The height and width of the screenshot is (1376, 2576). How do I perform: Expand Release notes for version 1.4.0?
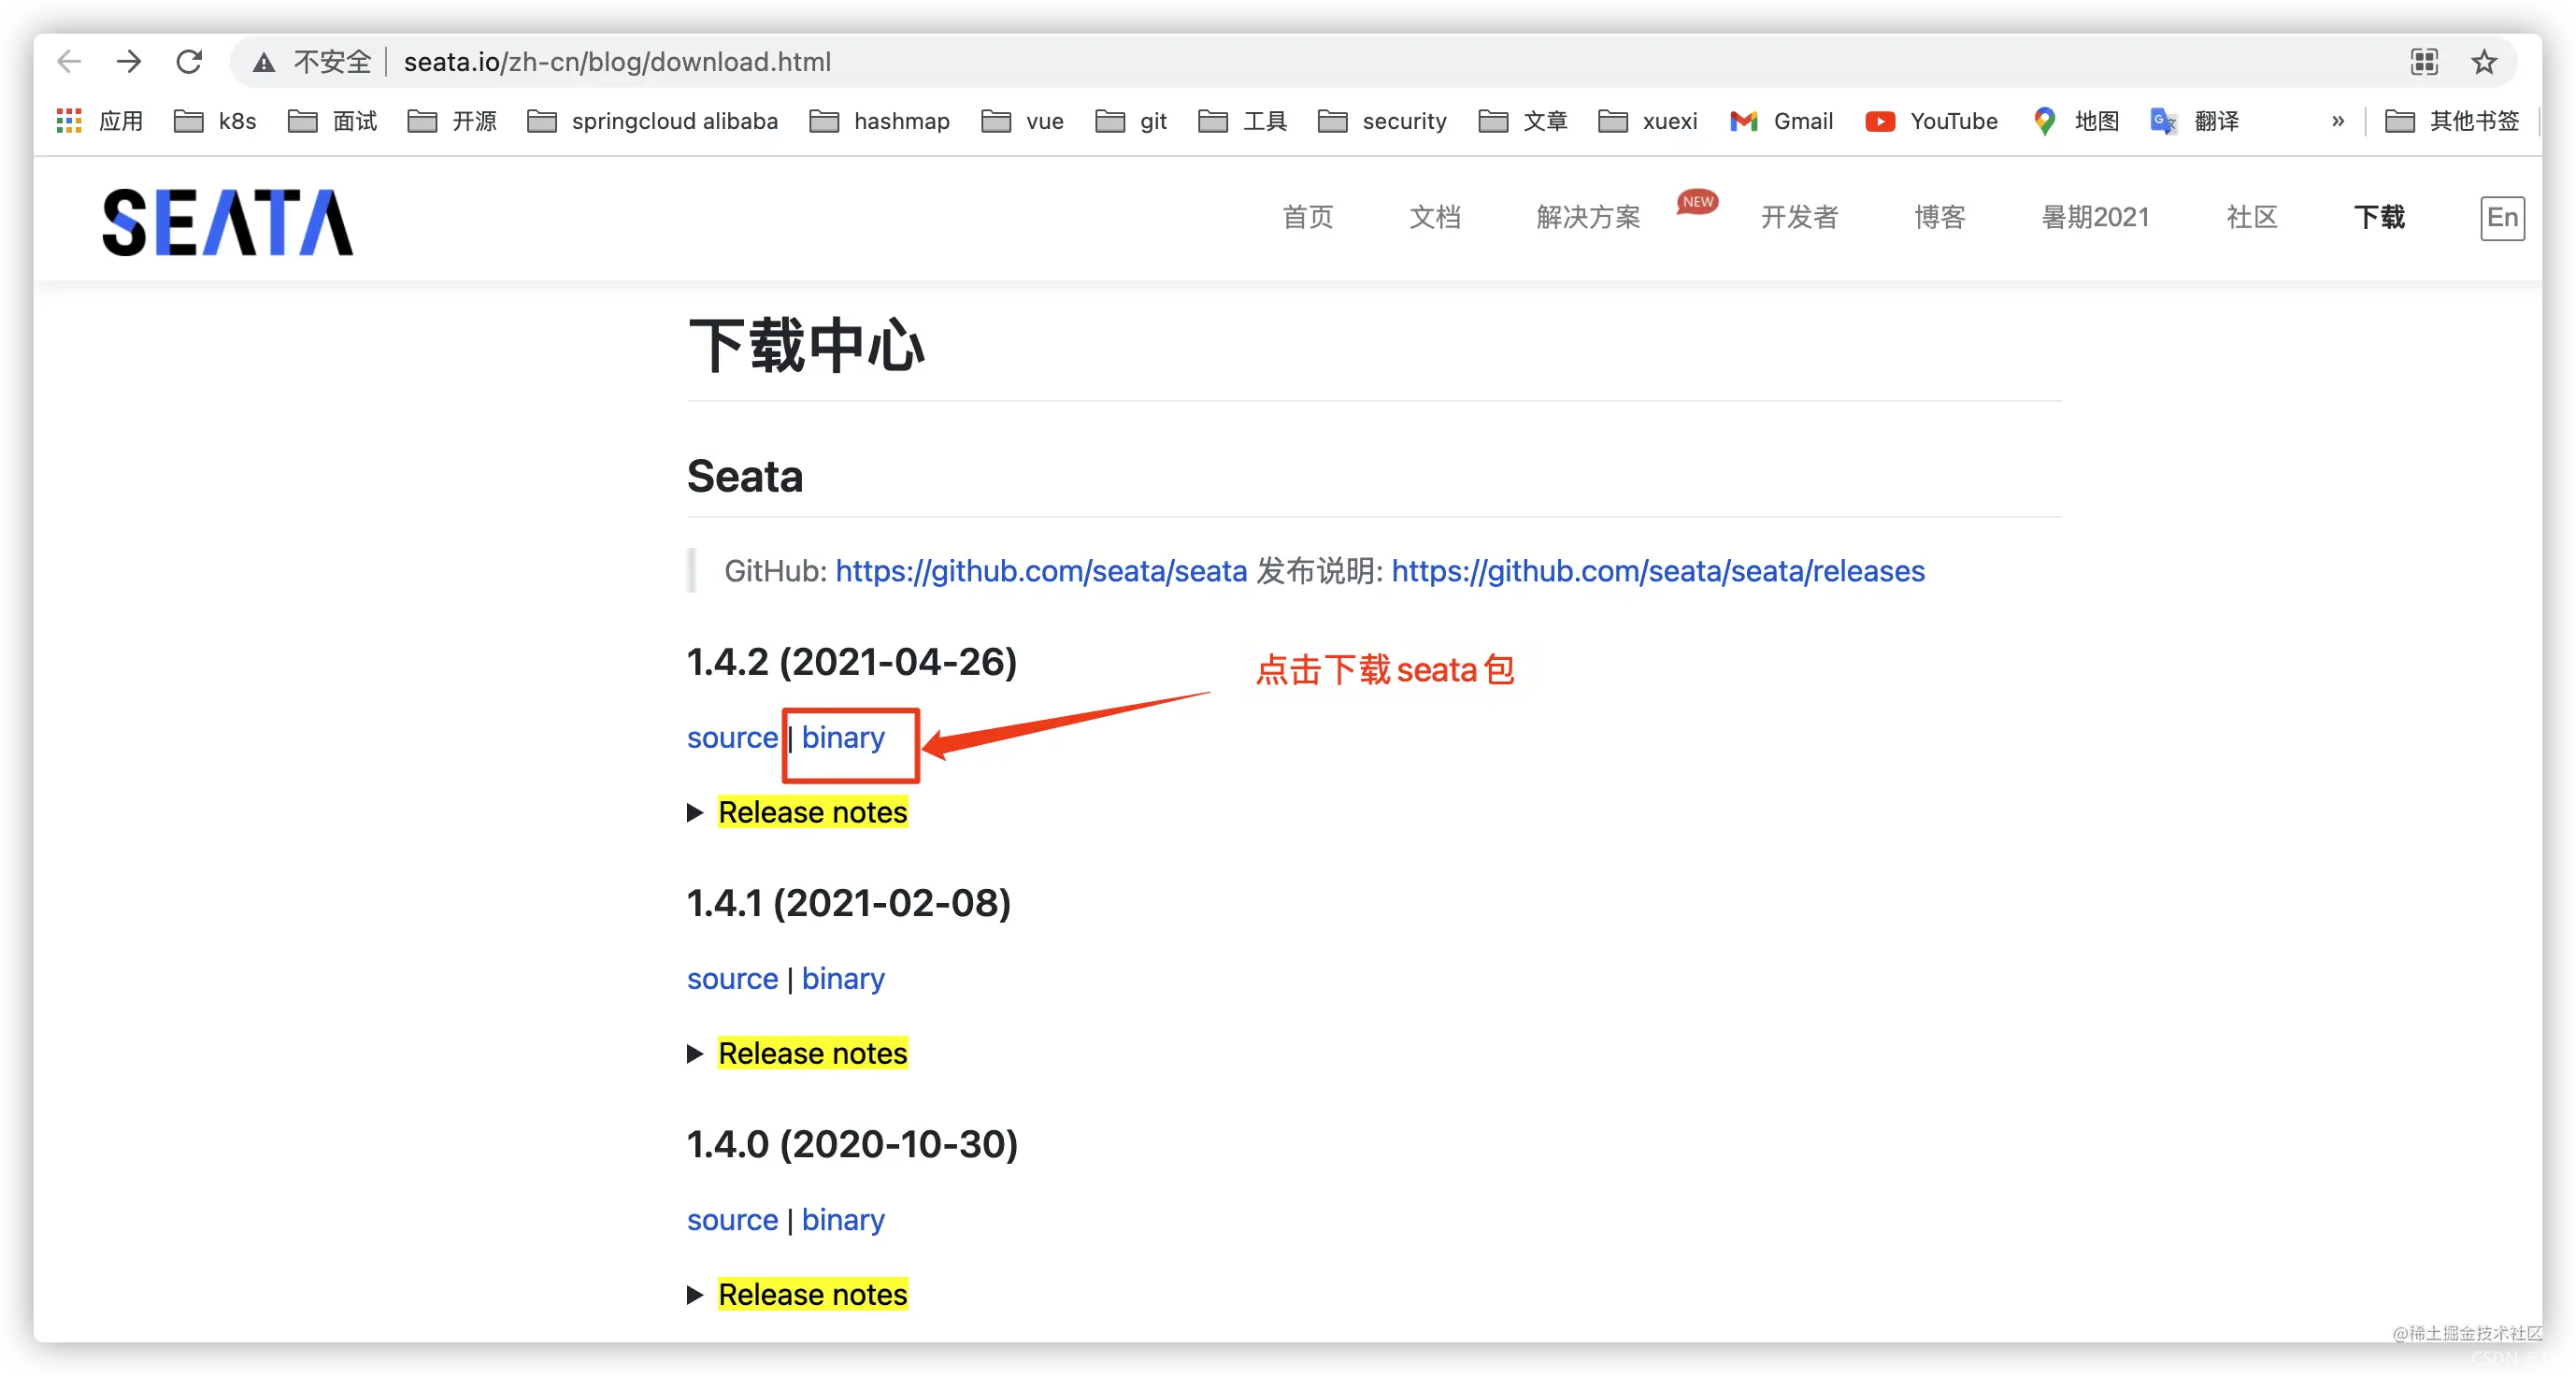812,1294
